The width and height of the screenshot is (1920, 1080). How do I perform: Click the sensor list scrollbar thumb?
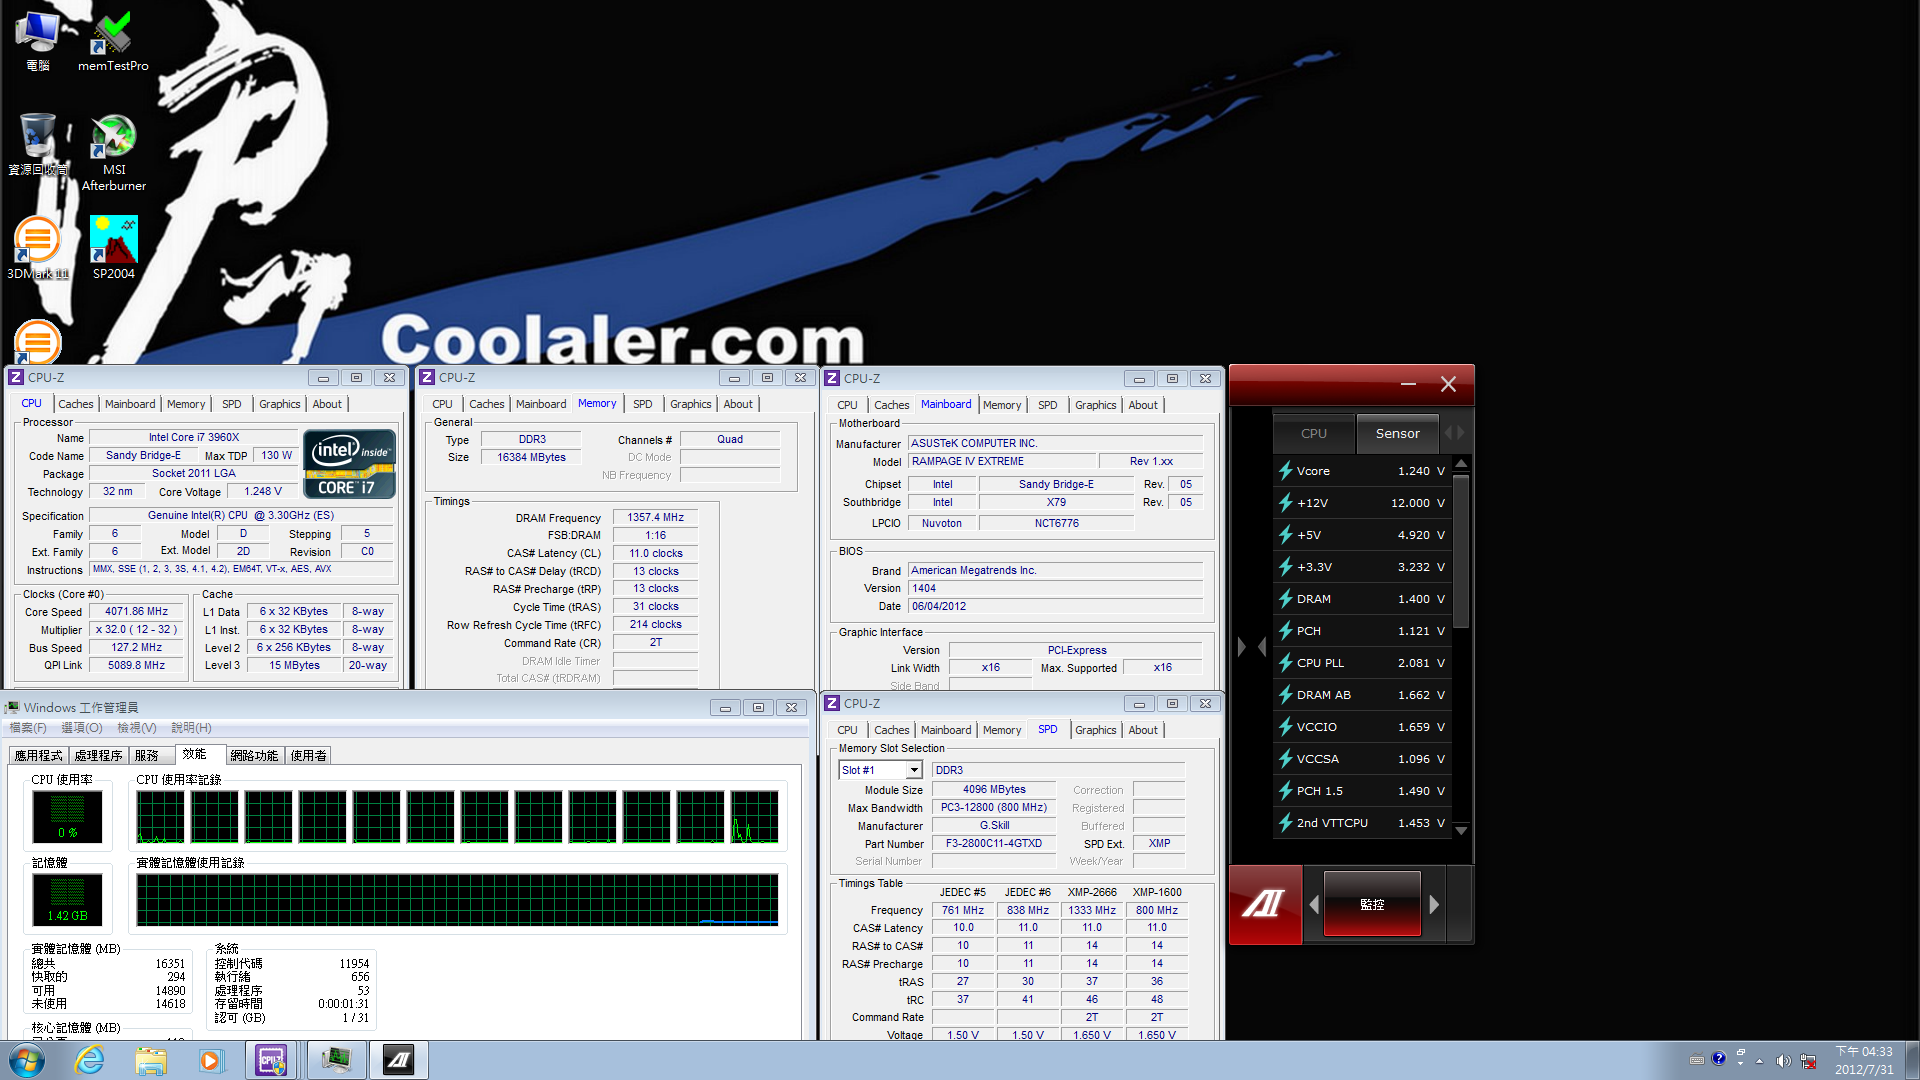point(1461,550)
